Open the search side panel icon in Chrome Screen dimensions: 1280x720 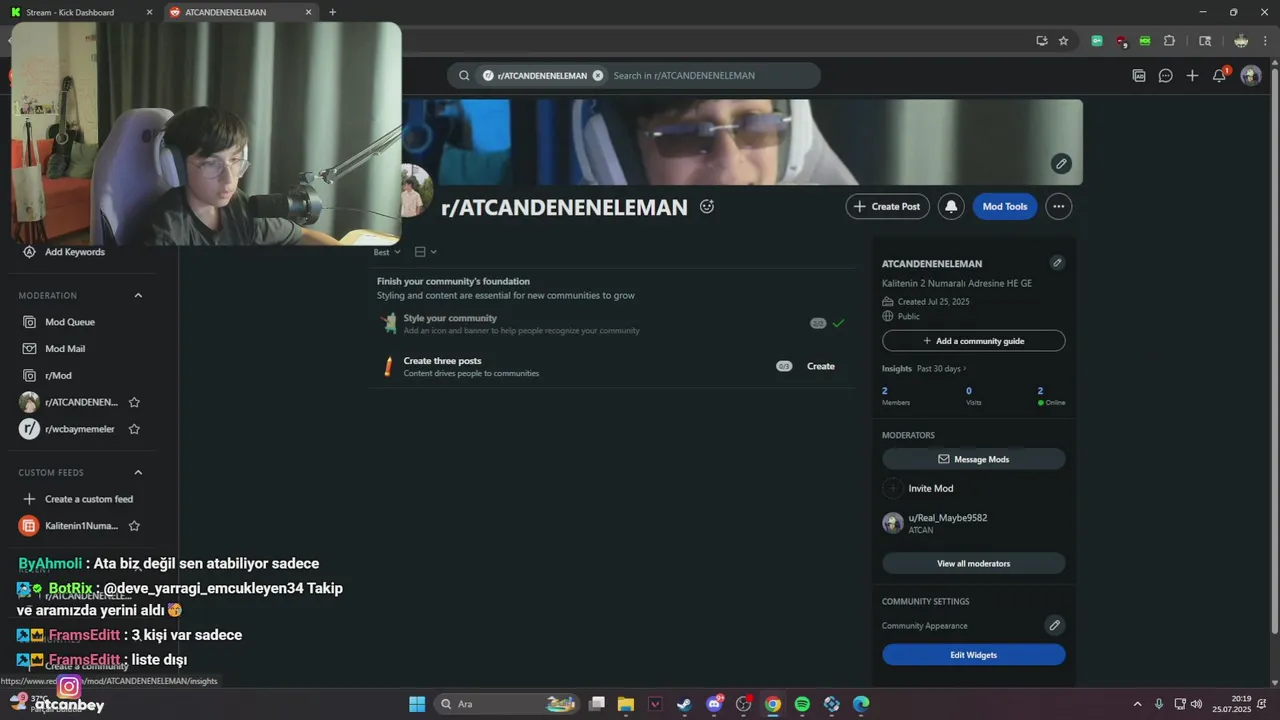tap(1205, 41)
